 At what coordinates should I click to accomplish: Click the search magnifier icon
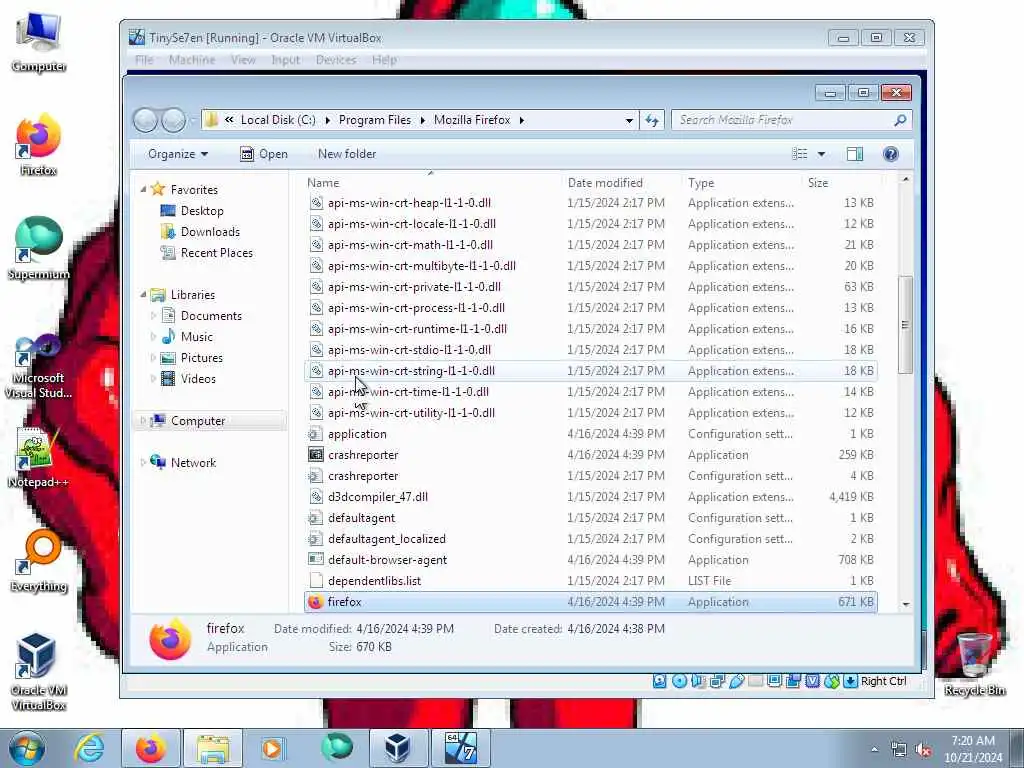point(900,120)
